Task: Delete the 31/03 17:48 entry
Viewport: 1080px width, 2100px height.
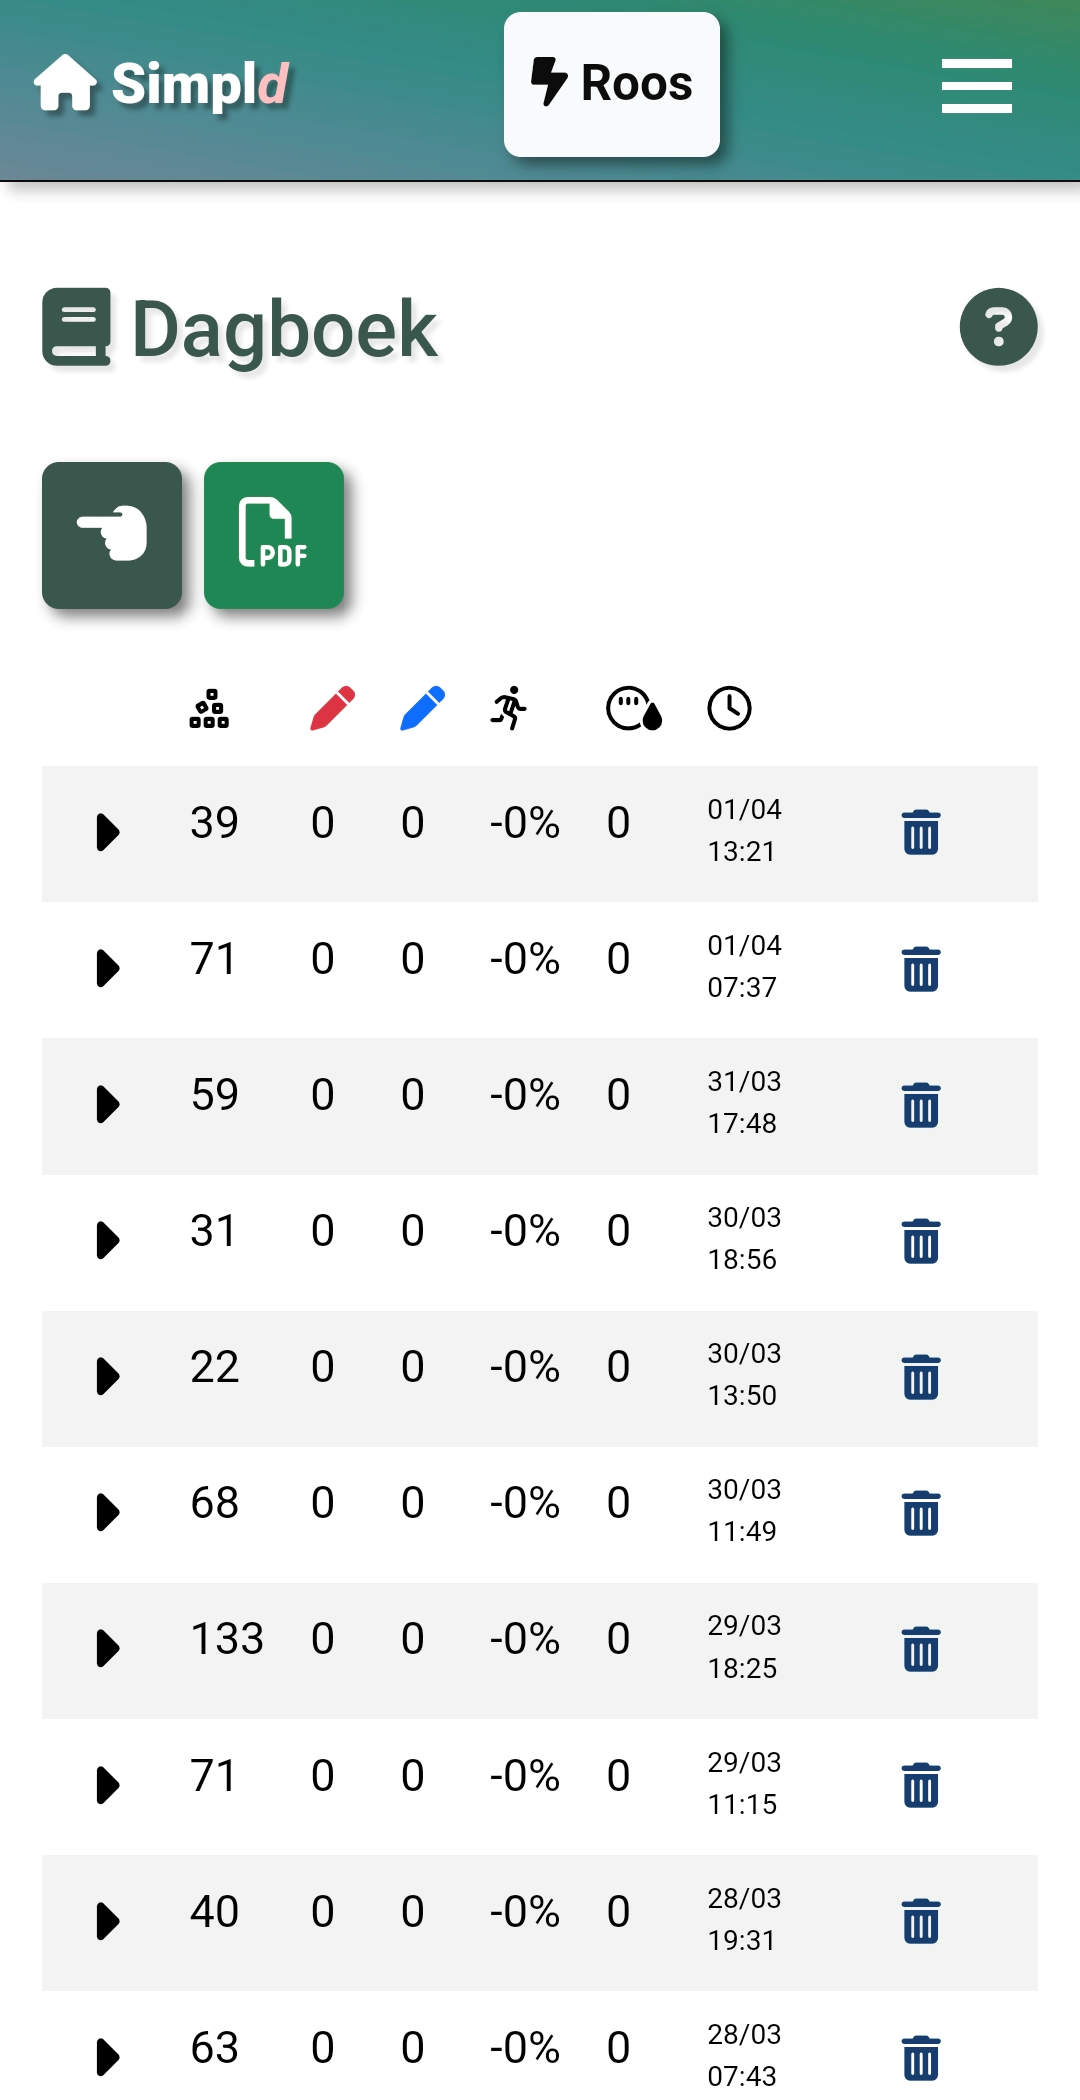Action: [921, 1104]
